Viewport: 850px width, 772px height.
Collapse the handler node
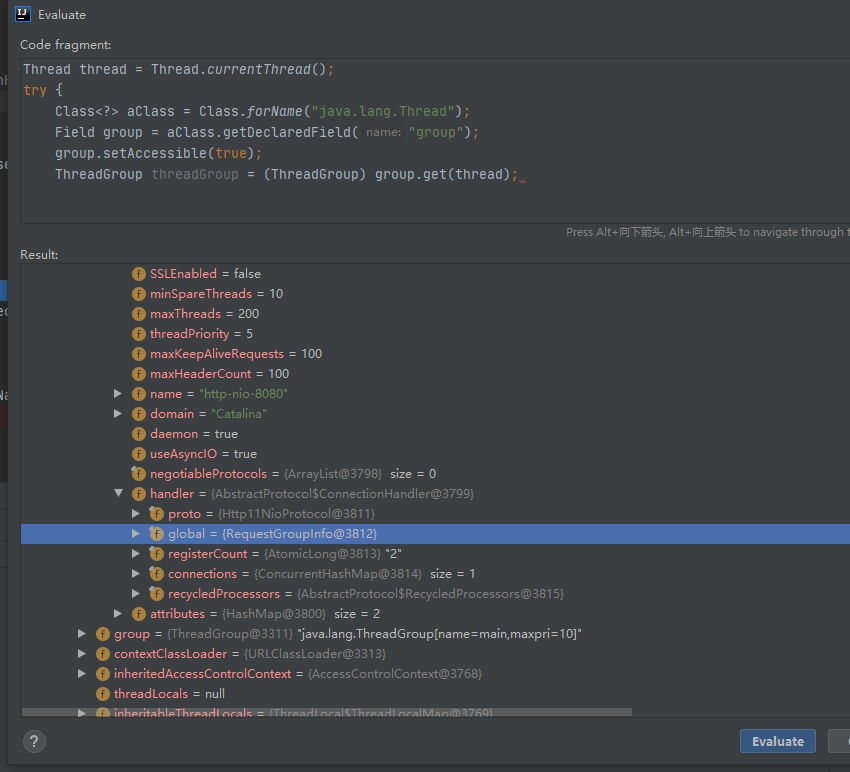pyautogui.click(x=118, y=493)
